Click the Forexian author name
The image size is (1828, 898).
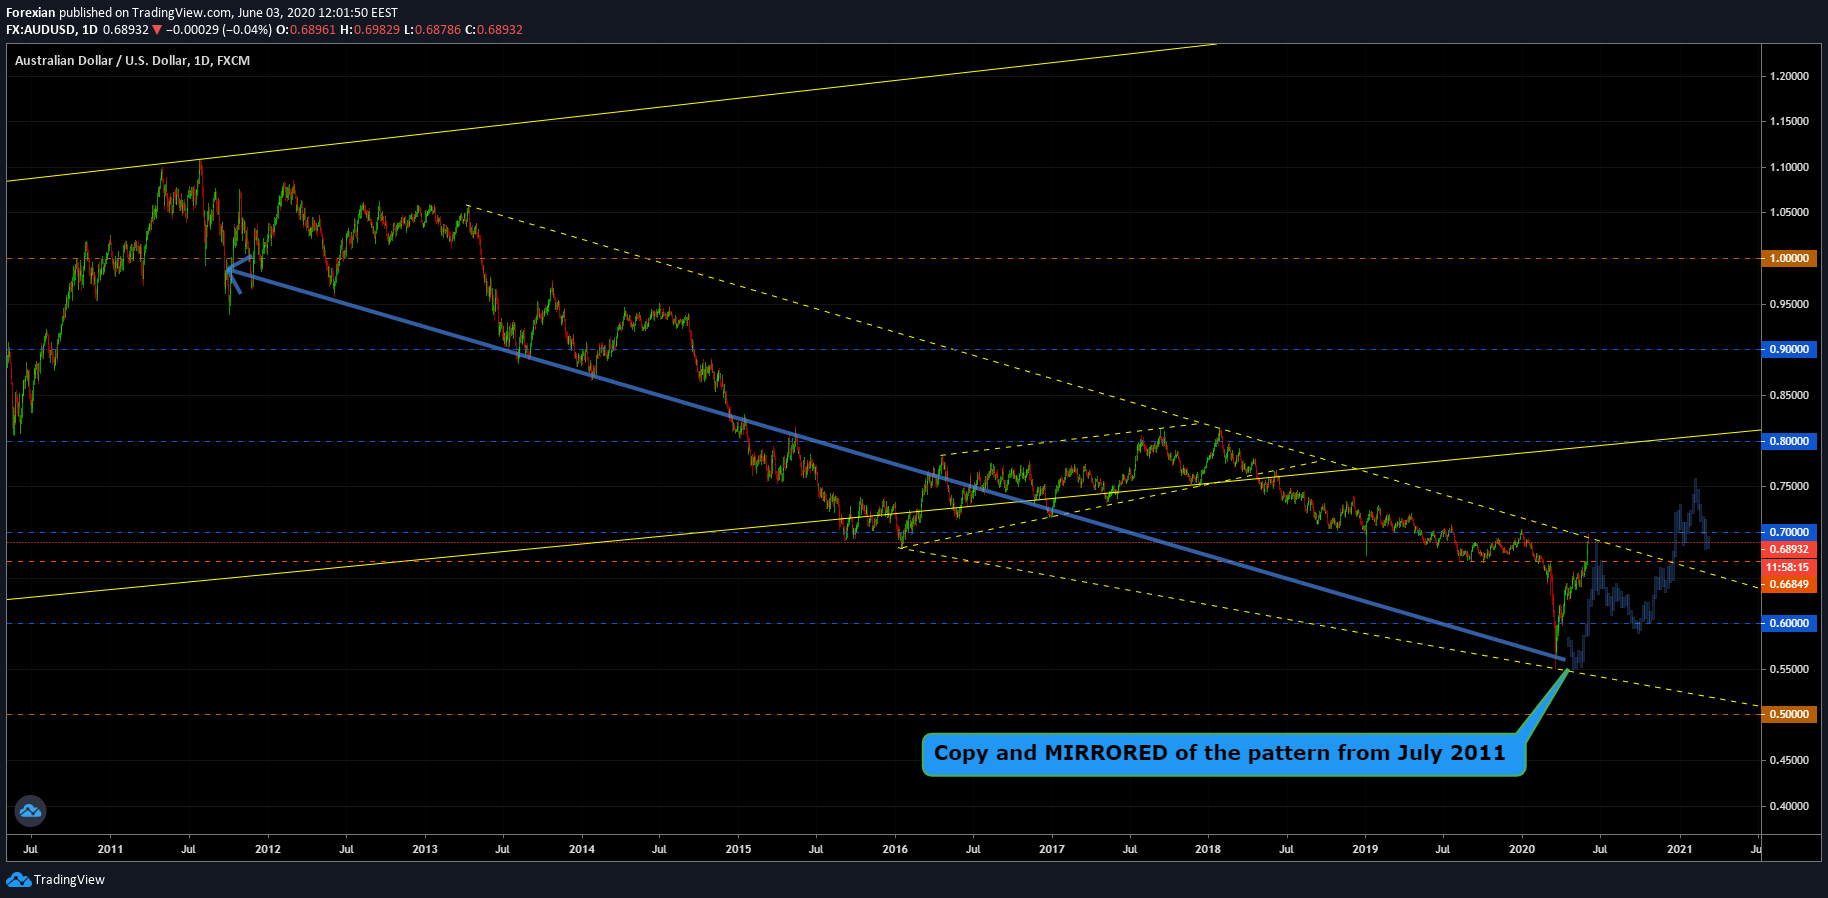coord(31,13)
